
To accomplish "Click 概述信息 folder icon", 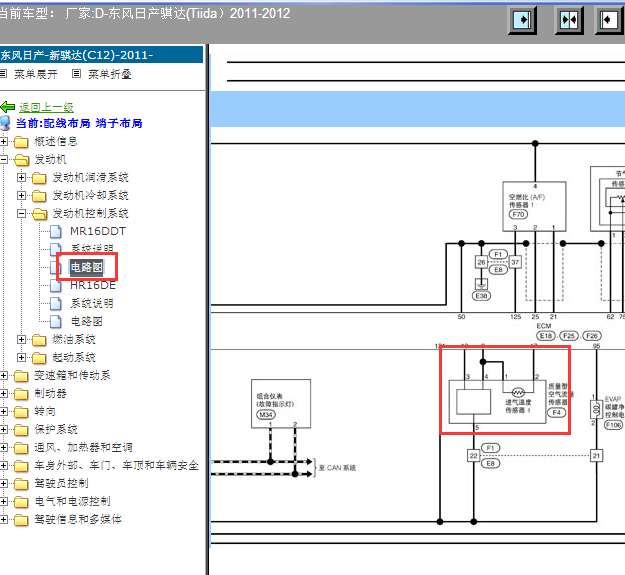I will coord(21,142).
